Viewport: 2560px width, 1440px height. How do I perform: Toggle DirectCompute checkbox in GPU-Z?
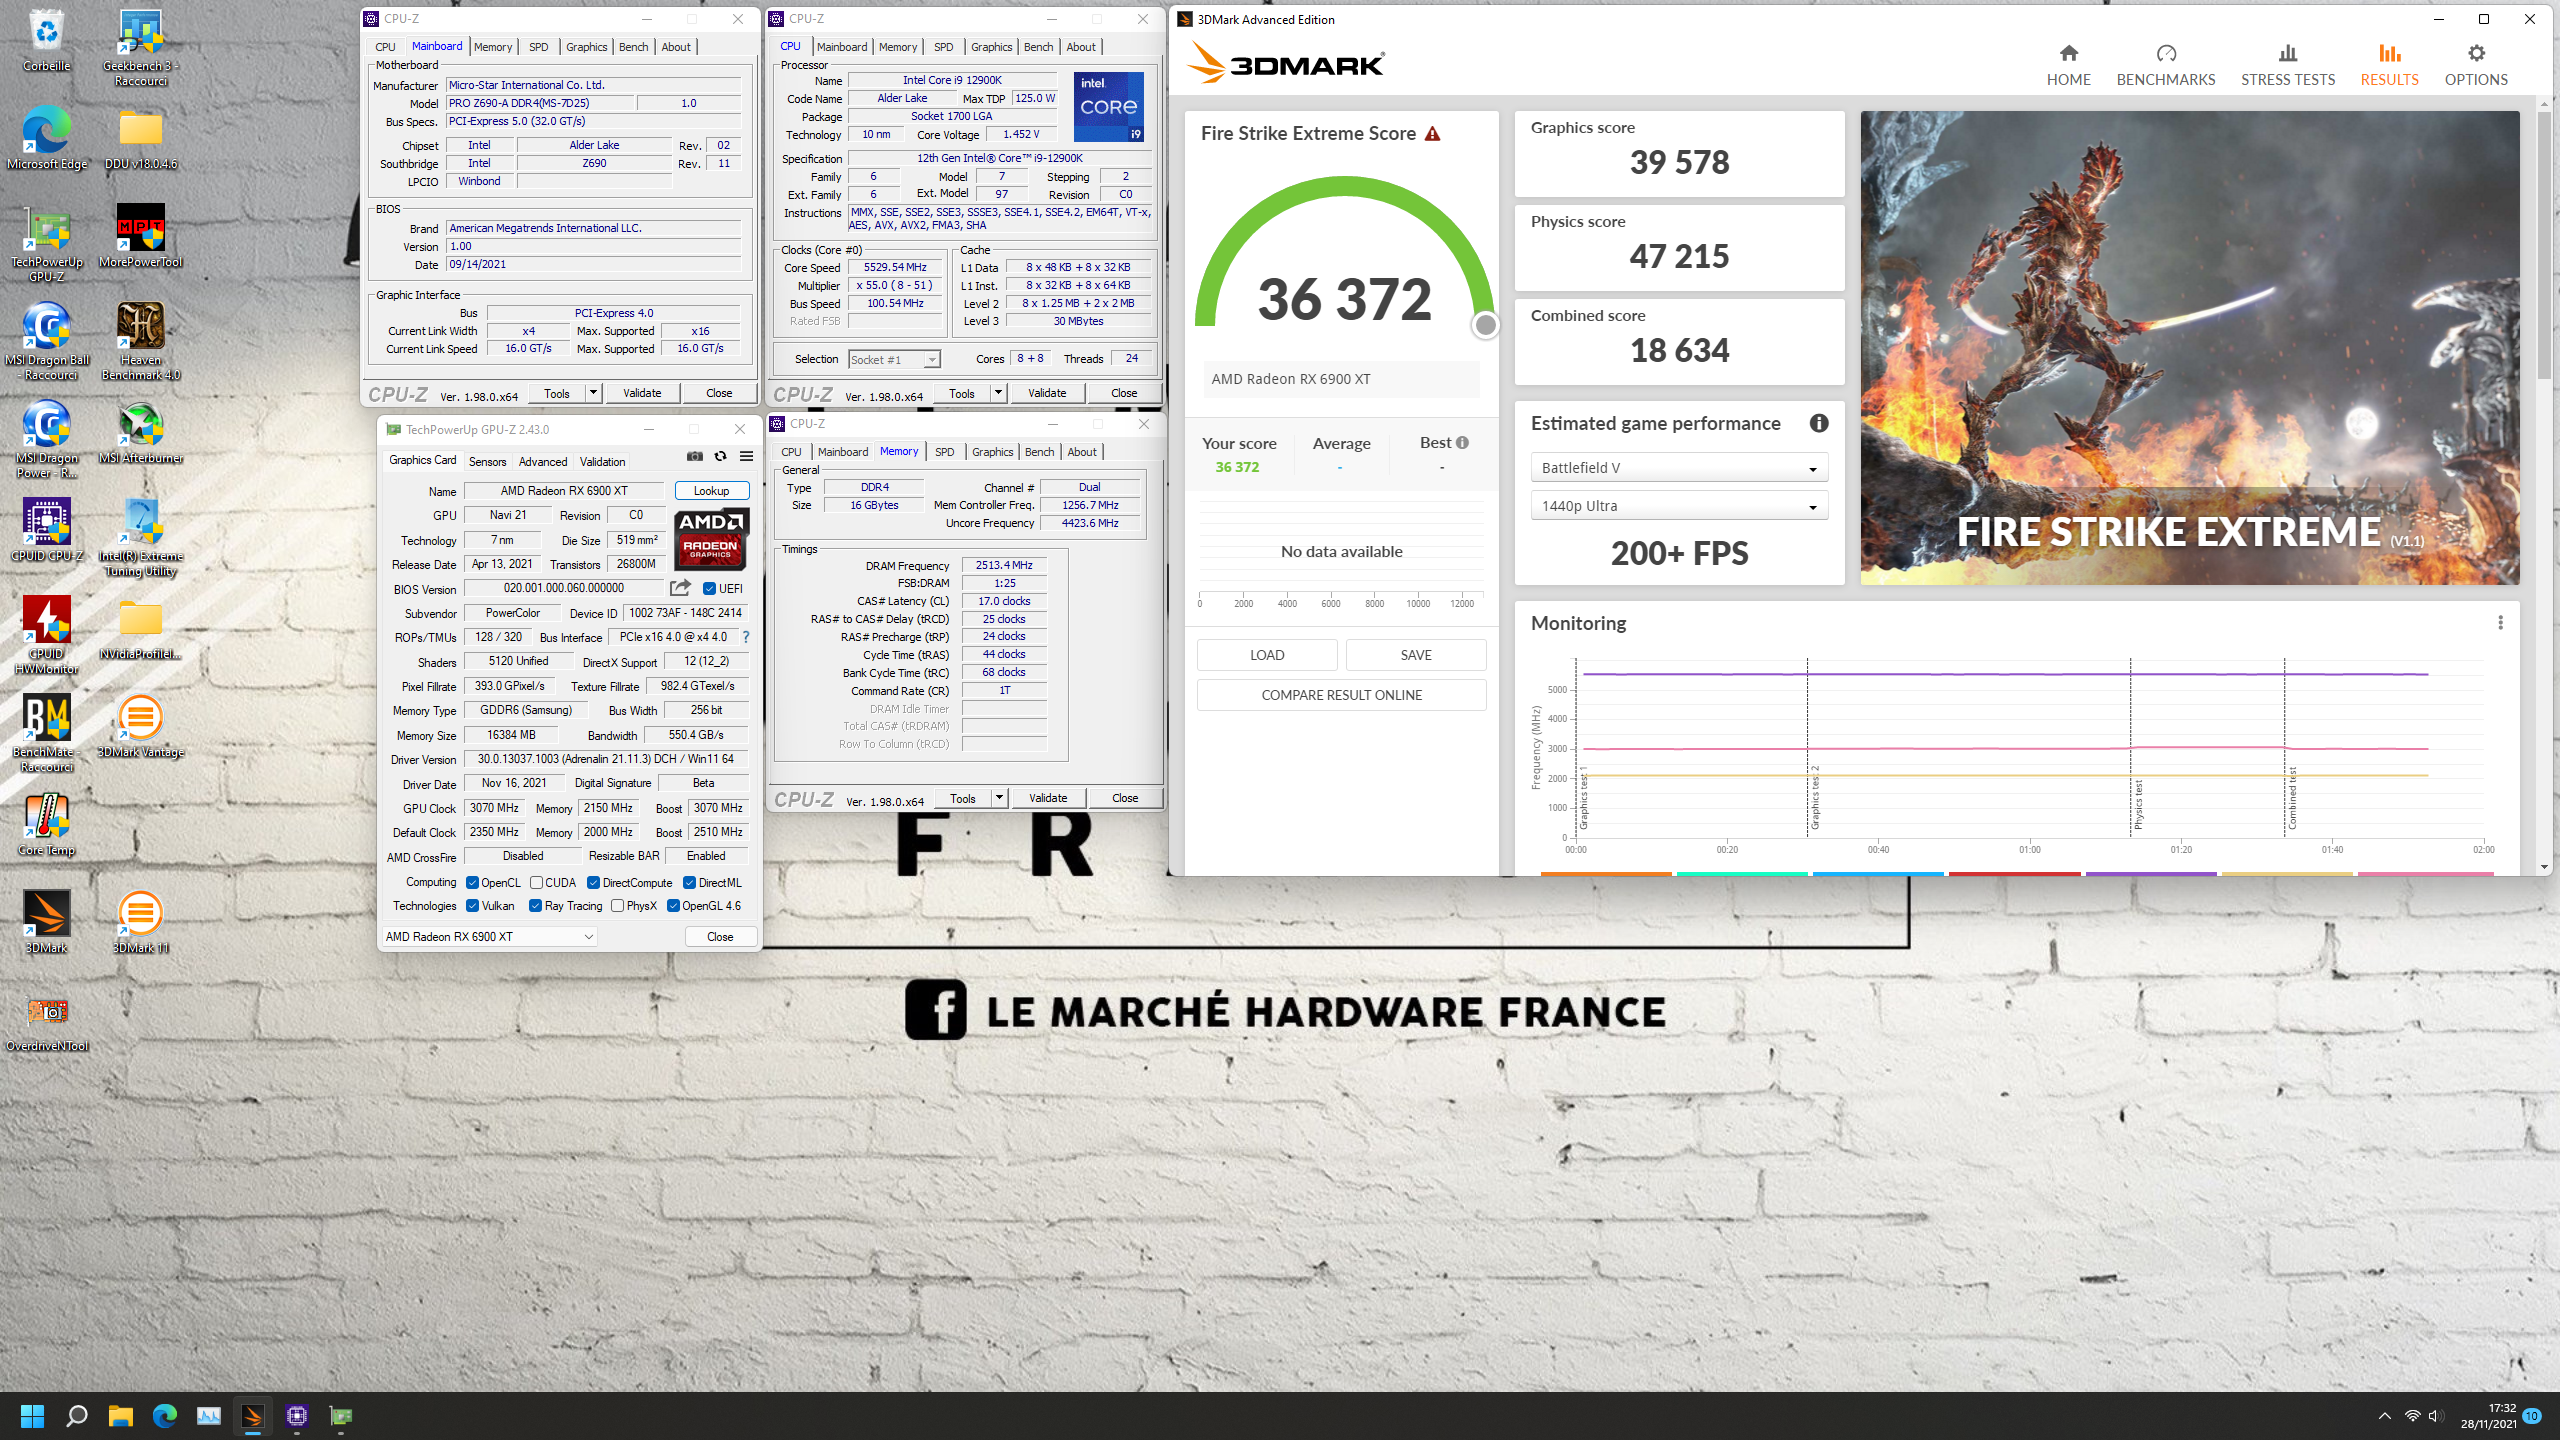tap(593, 883)
